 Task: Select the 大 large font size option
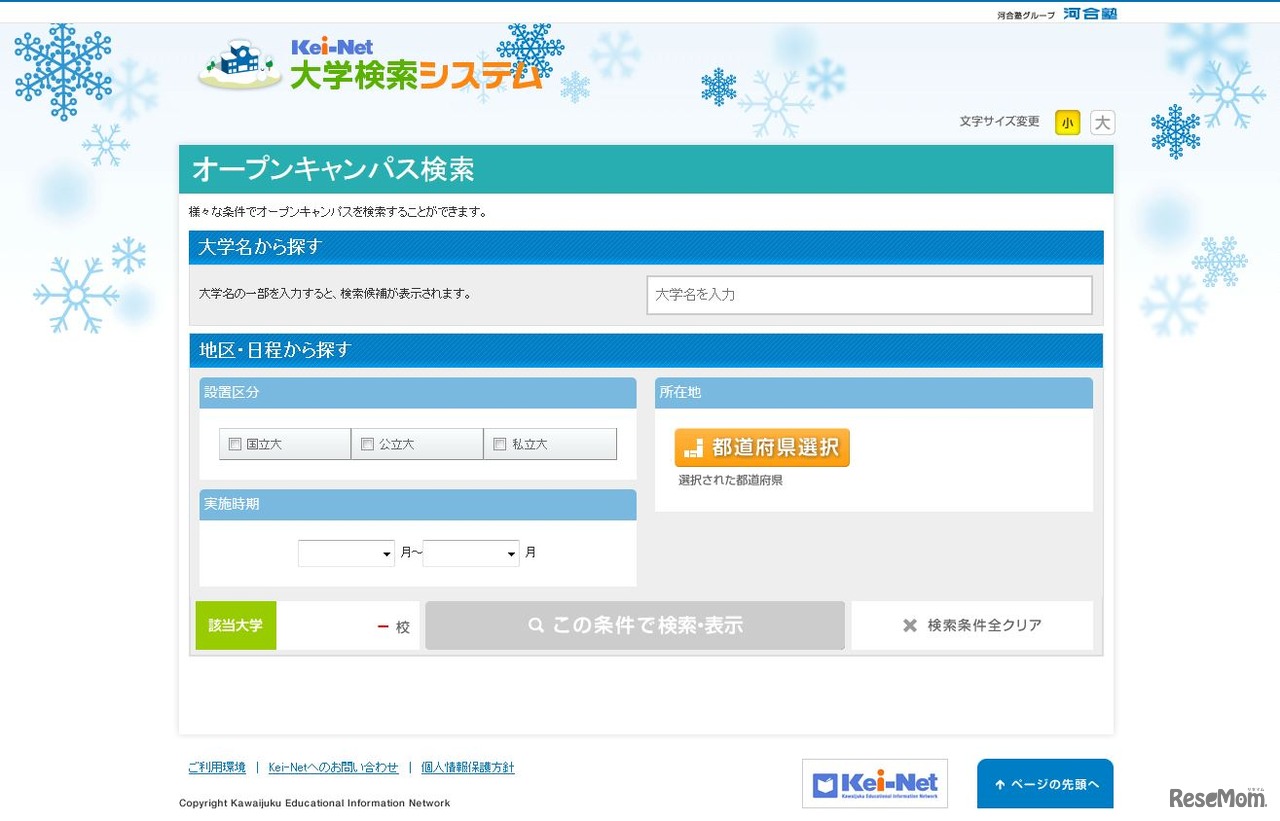pos(1101,122)
